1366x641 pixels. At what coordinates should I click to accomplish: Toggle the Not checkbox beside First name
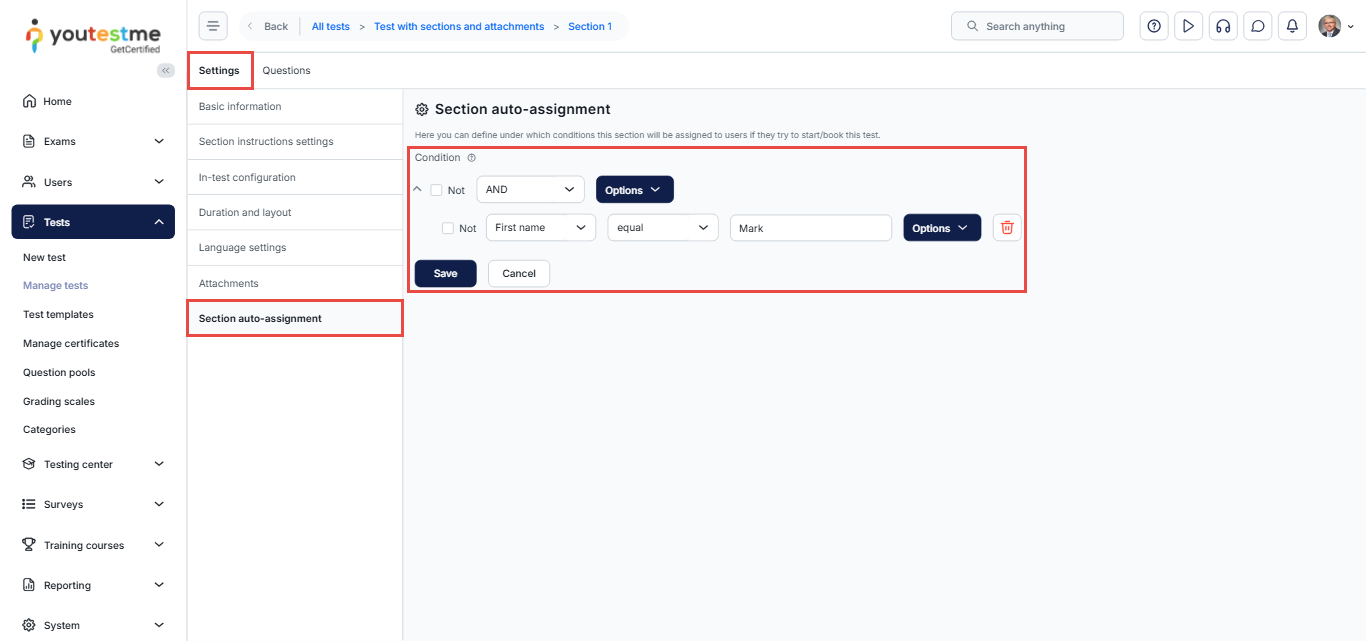point(448,228)
